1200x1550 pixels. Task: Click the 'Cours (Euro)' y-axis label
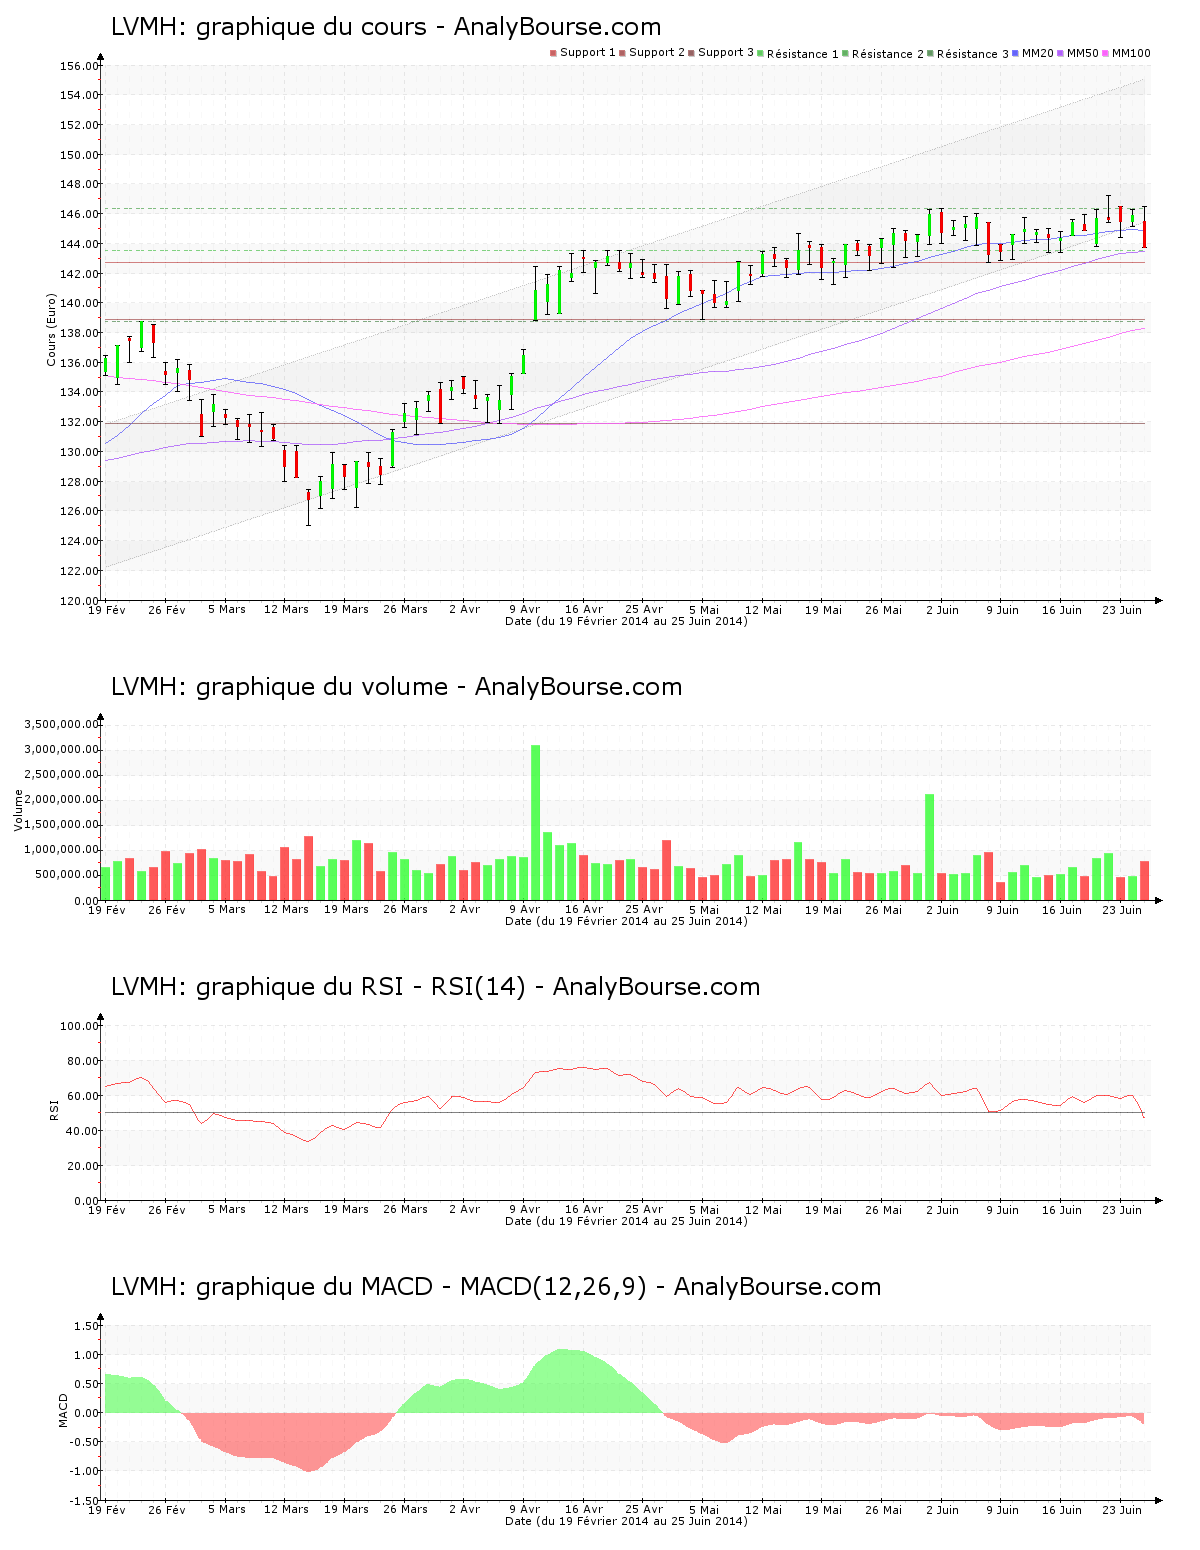coord(51,329)
